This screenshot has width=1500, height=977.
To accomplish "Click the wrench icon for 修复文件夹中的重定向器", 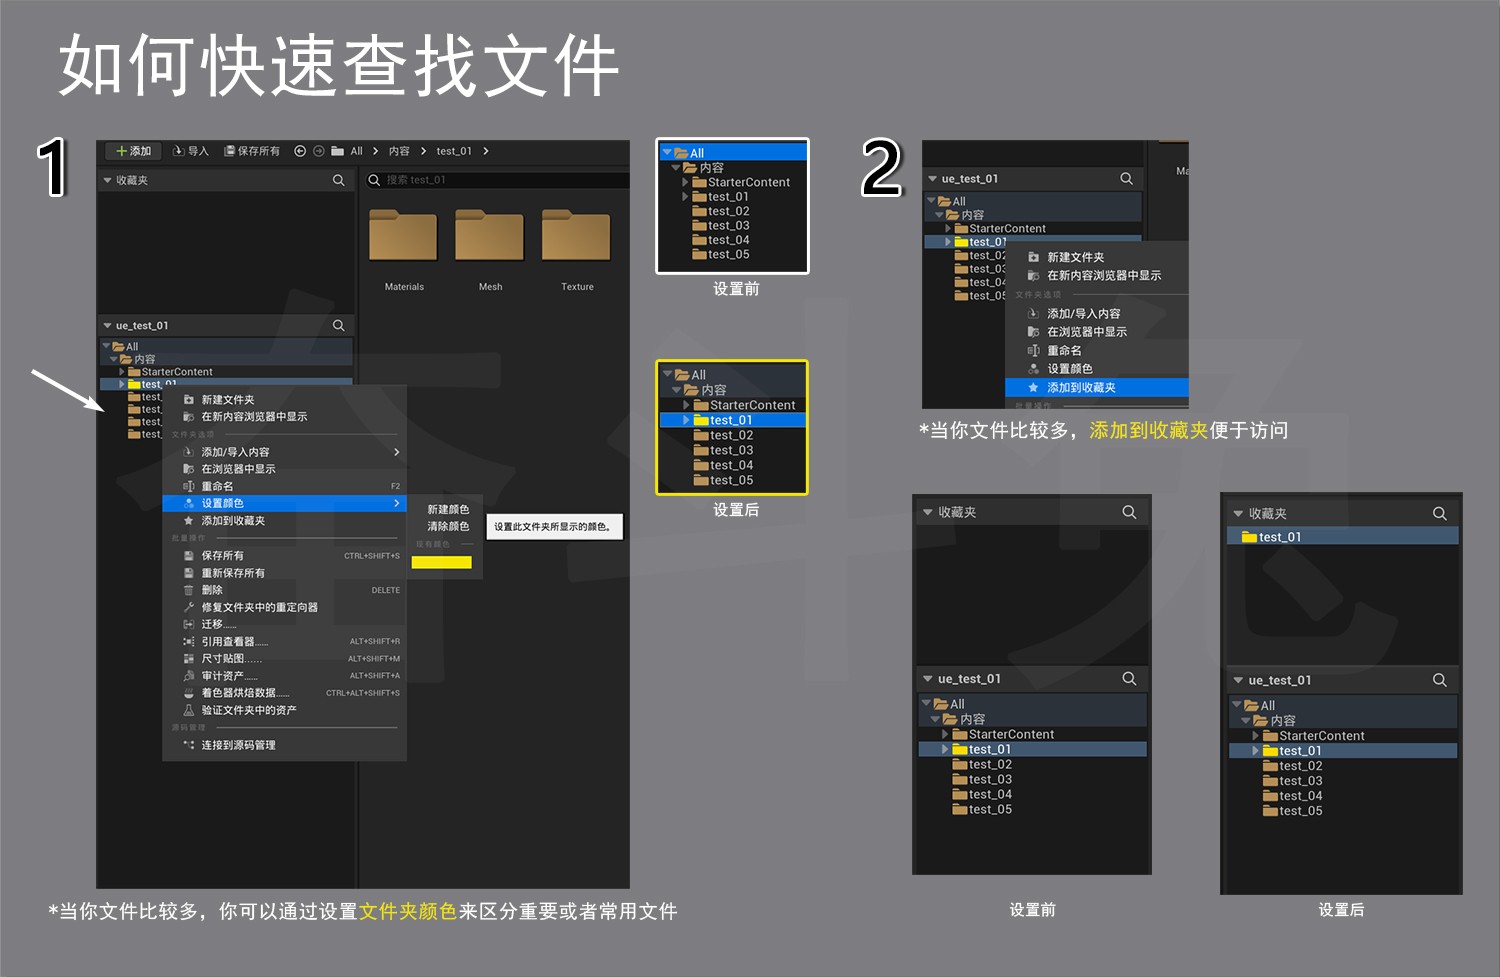I will 188,607.
